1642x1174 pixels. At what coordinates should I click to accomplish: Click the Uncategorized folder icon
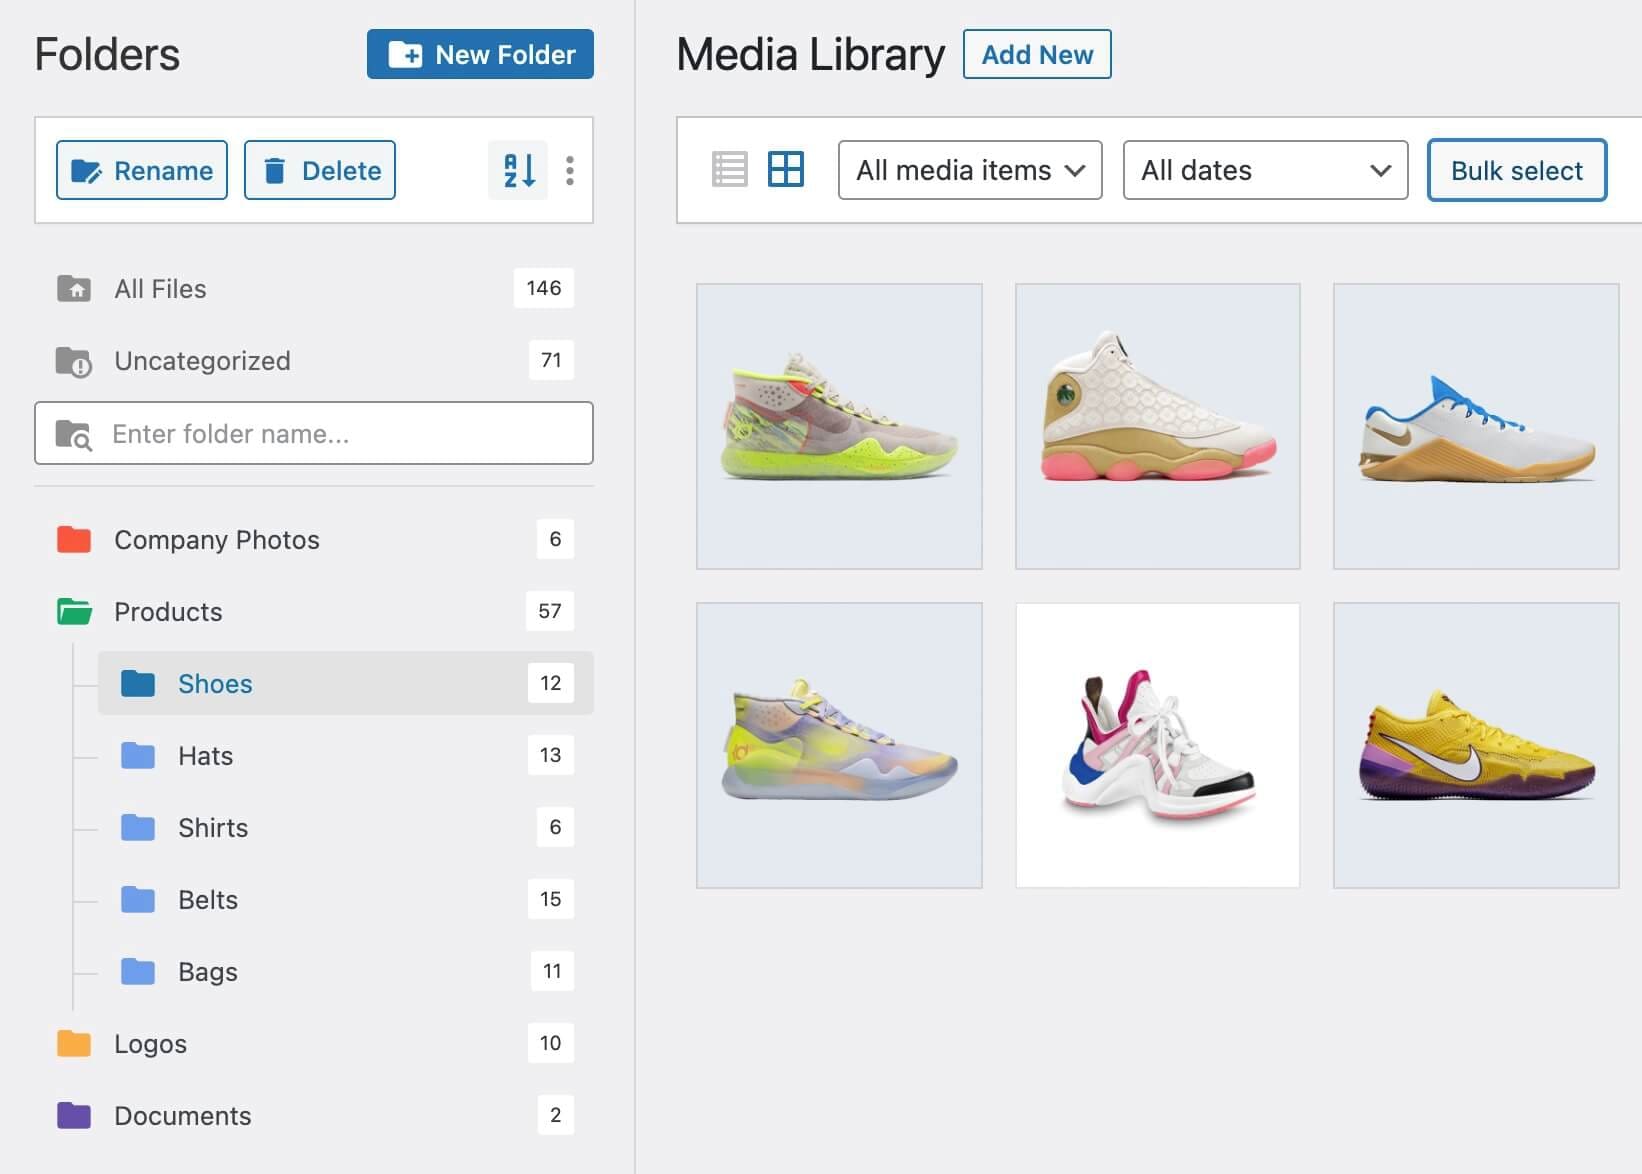tap(74, 360)
